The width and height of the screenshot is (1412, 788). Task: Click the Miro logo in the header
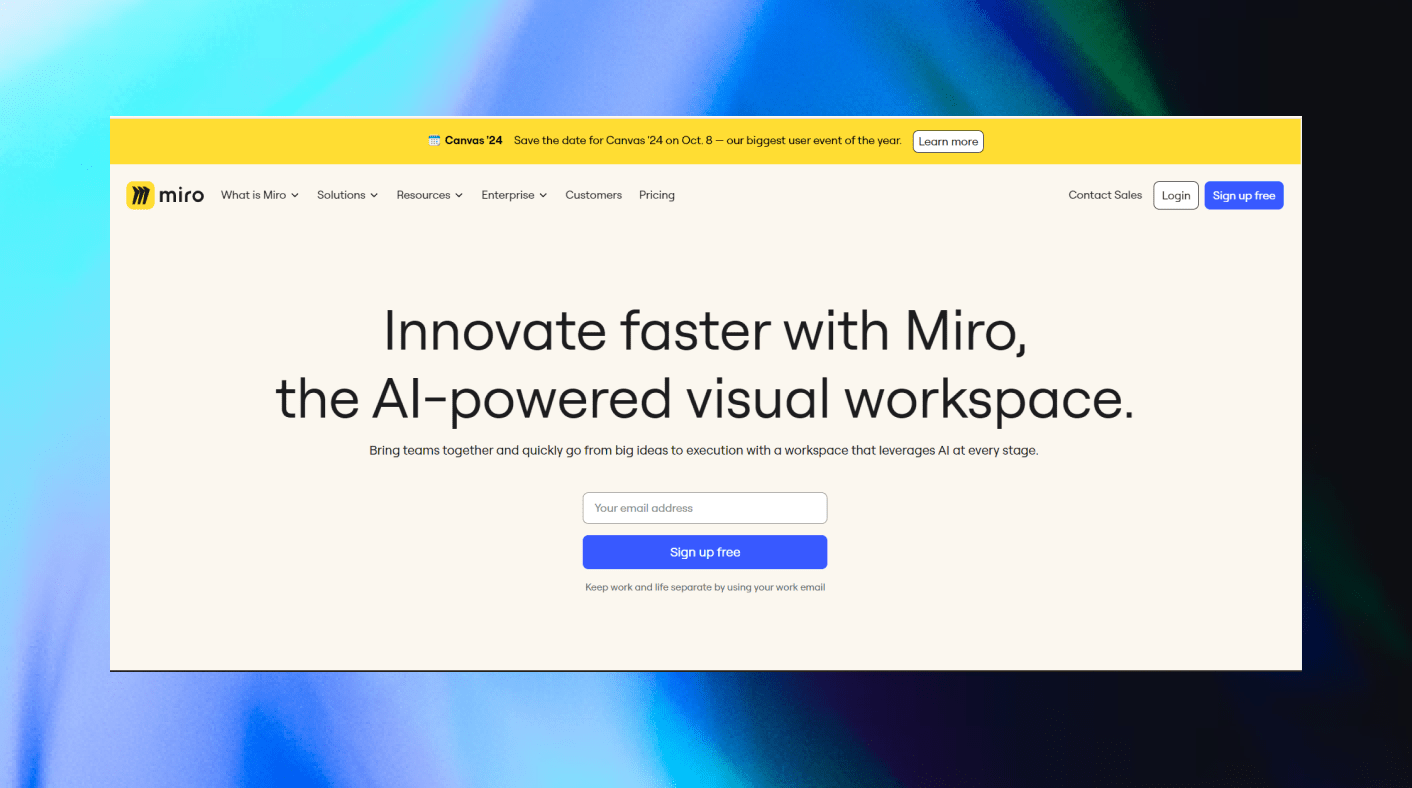tap(165, 195)
